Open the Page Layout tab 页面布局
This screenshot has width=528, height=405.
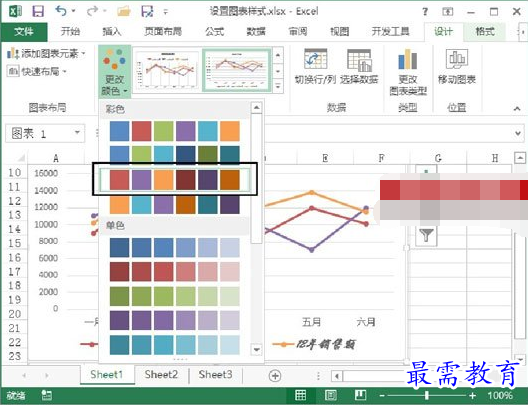(x=163, y=32)
